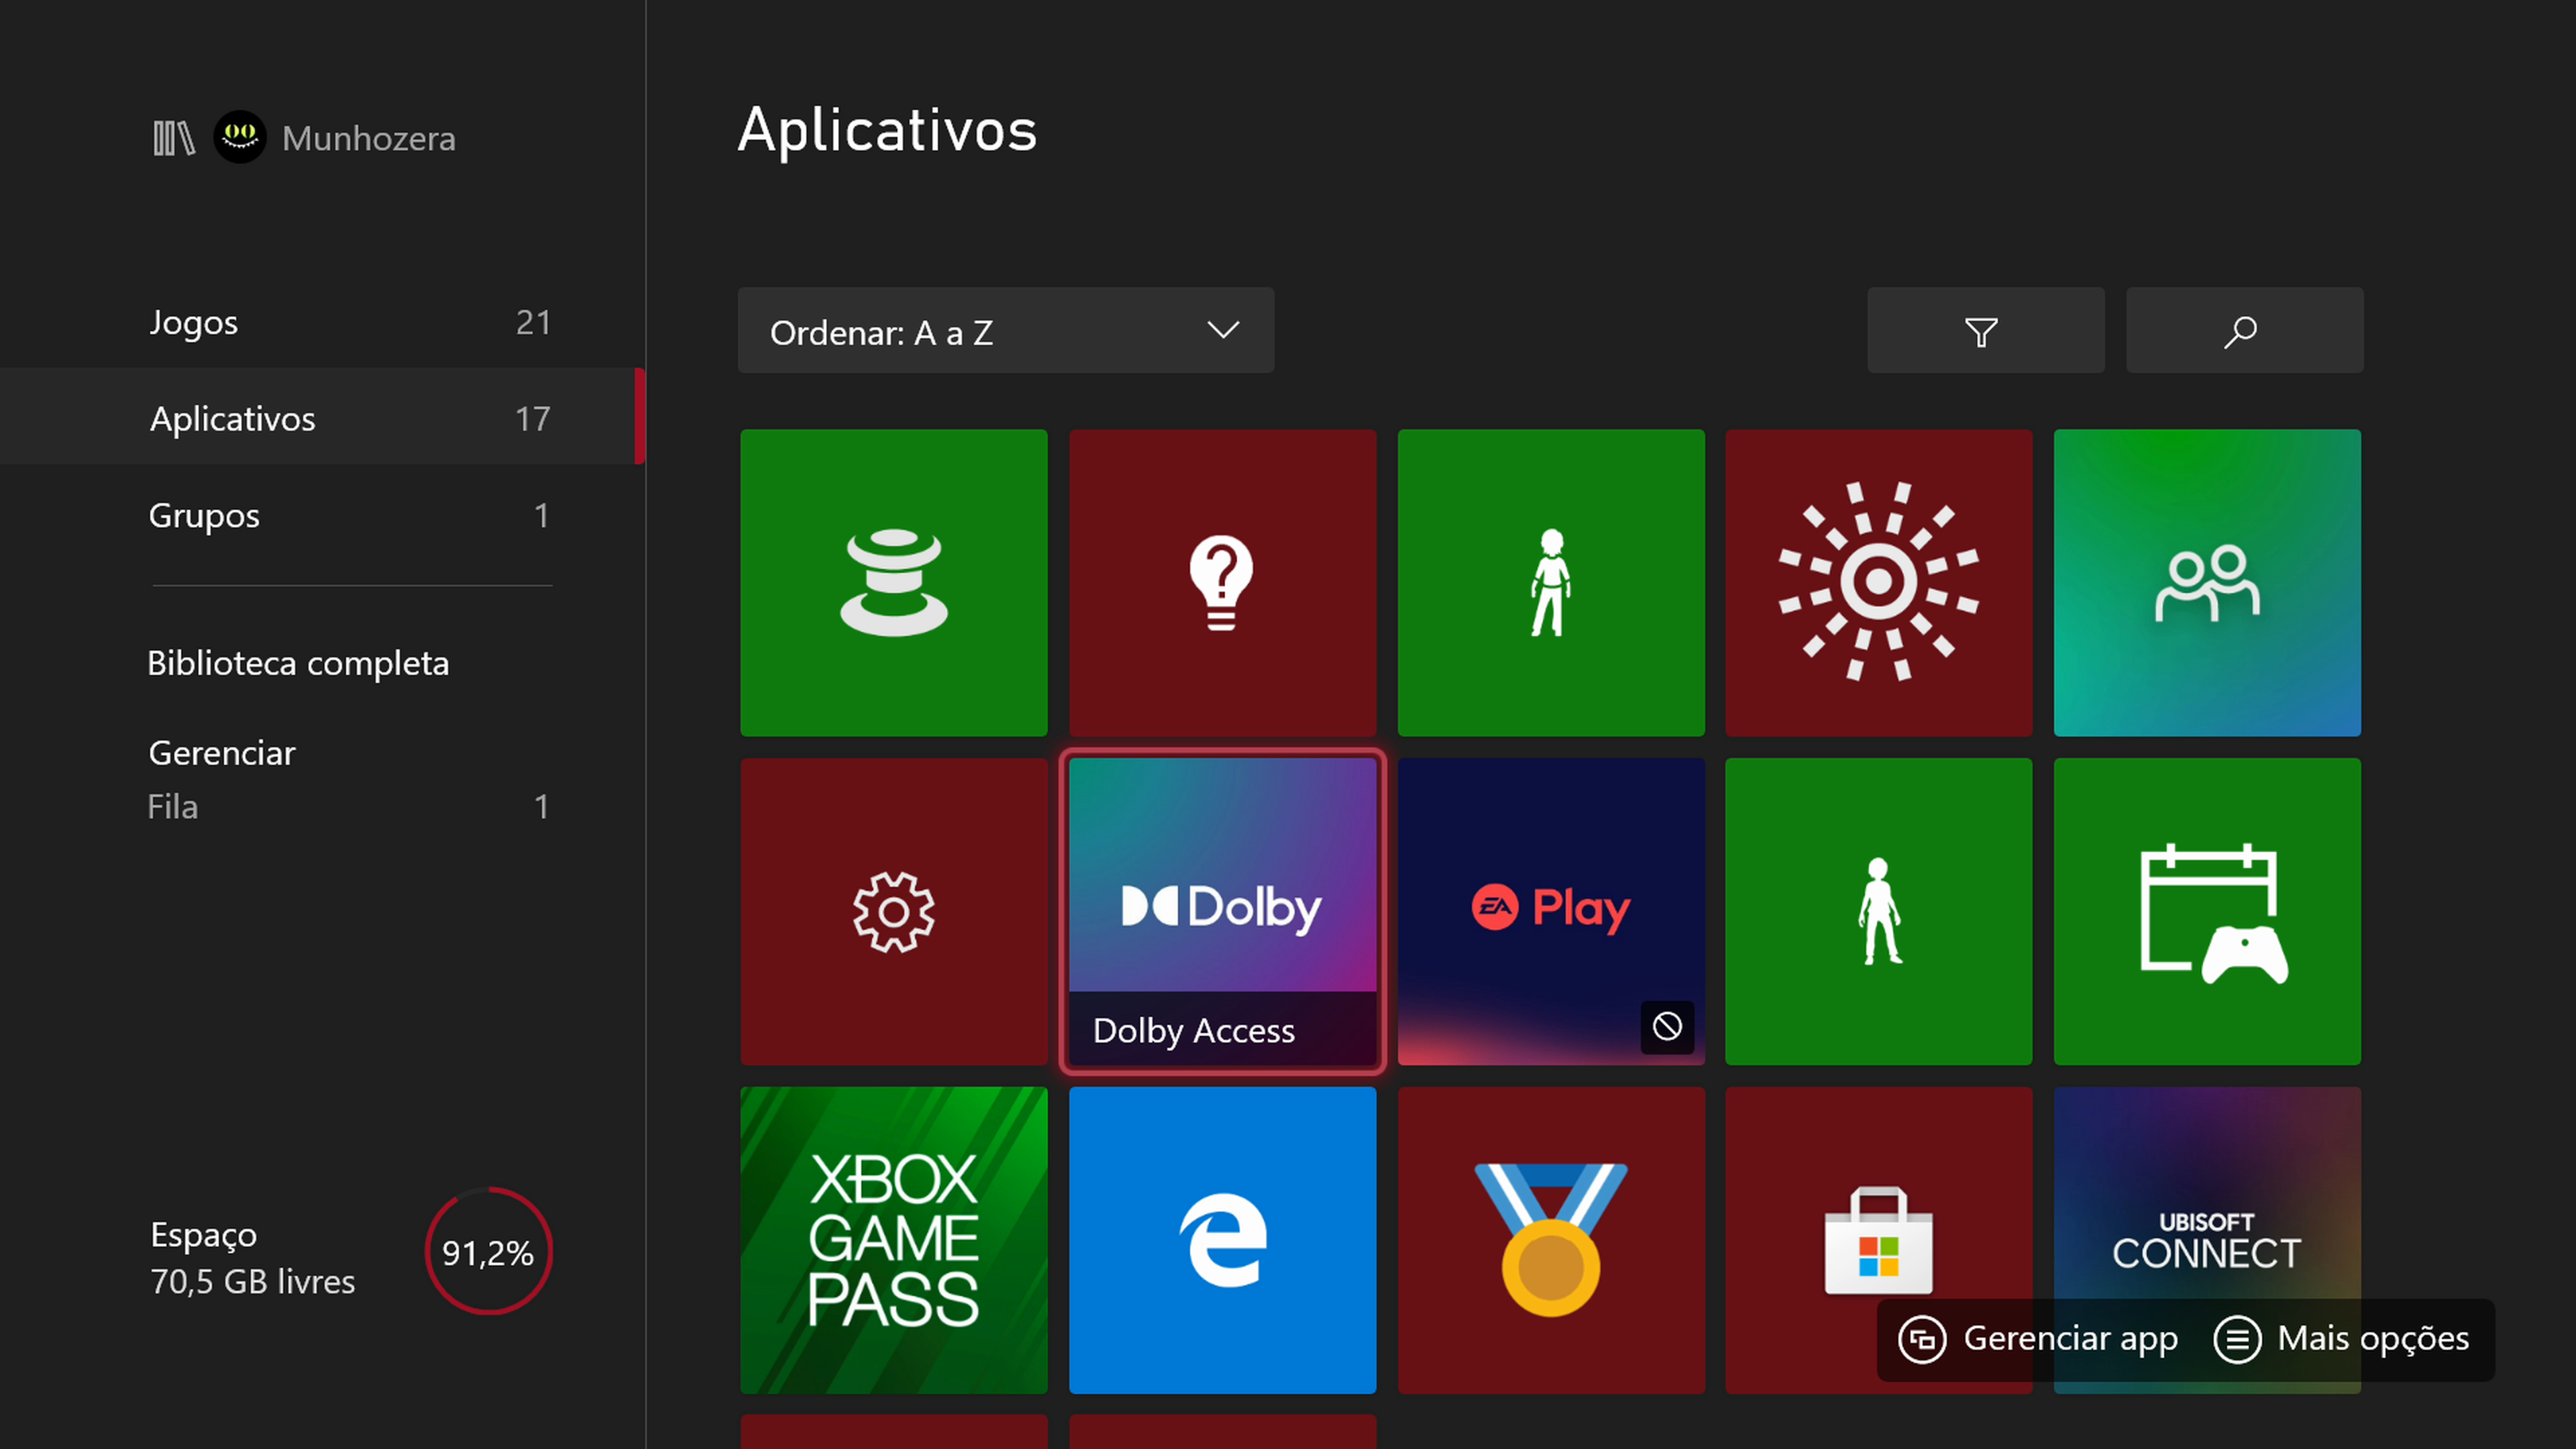Open Biblioteca completa
Viewport: 2576px width, 1449px height.
(298, 663)
